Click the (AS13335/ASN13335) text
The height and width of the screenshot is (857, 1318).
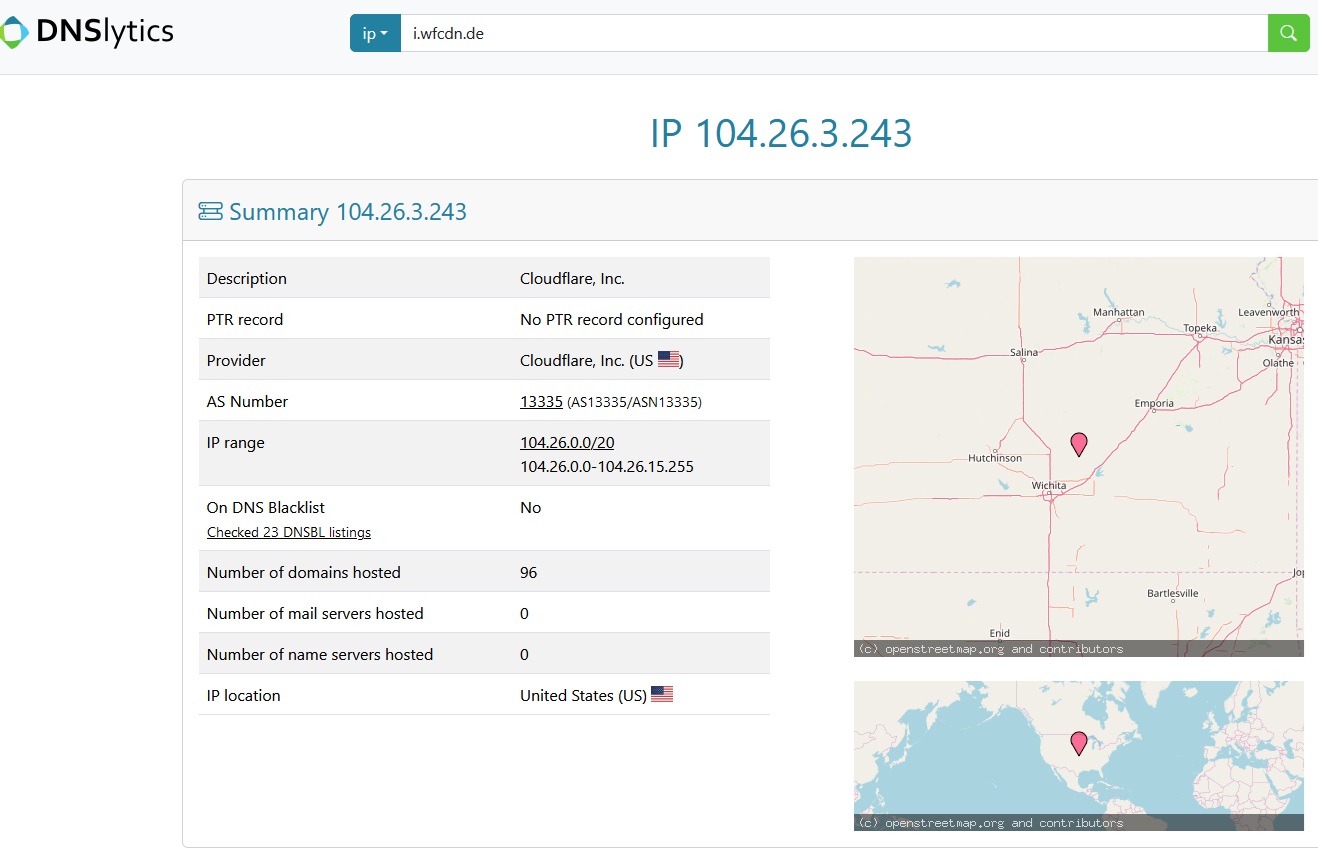coord(634,402)
